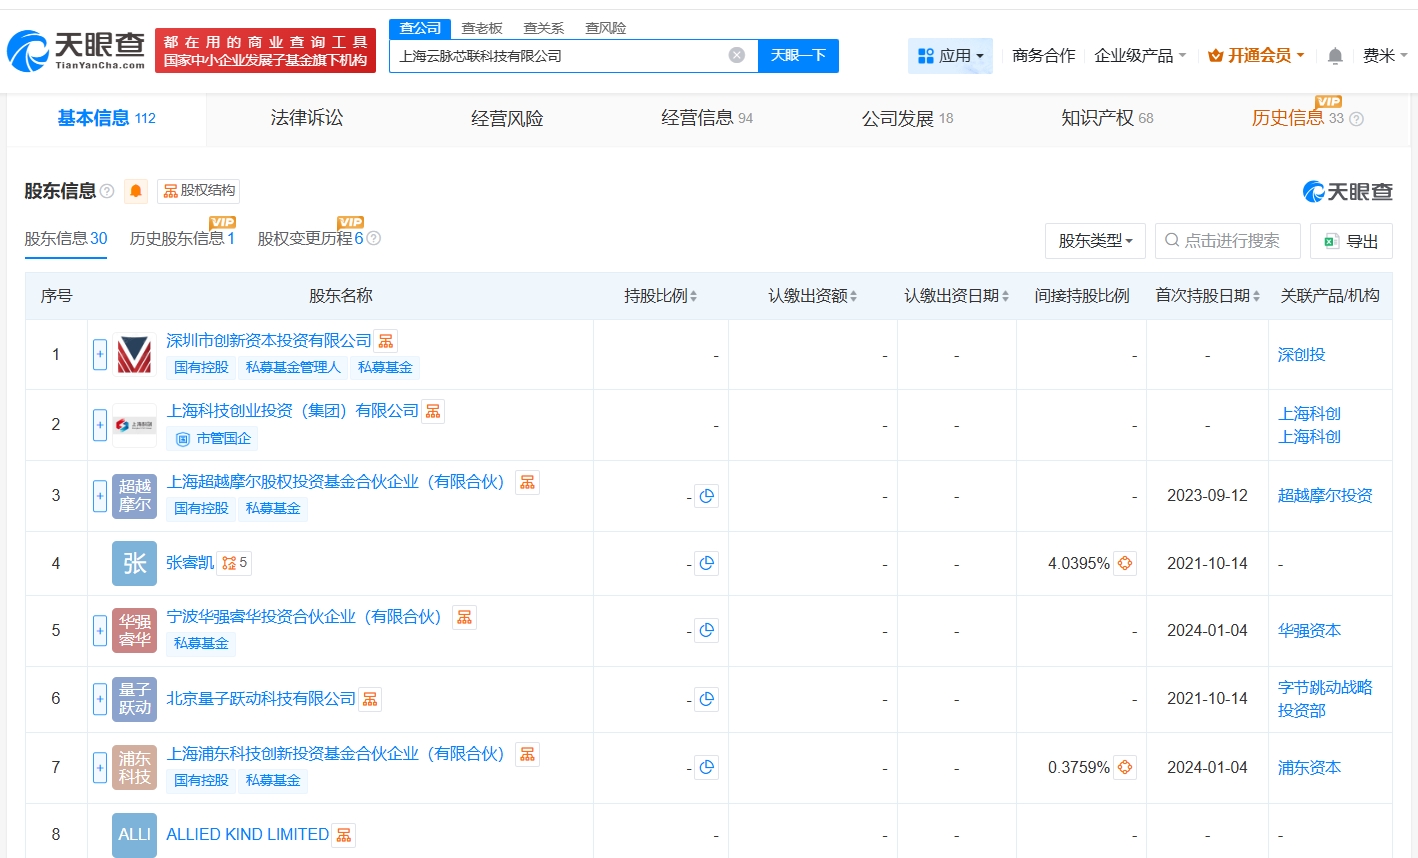Open equity structure icon for ALLIED KIND LIMITED

tap(344, 835)
